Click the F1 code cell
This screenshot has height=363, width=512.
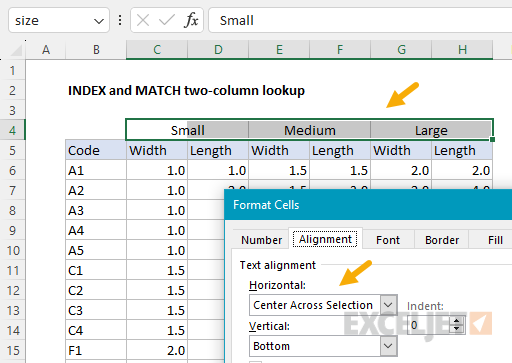pyautogui.click(x=96, y=350)
